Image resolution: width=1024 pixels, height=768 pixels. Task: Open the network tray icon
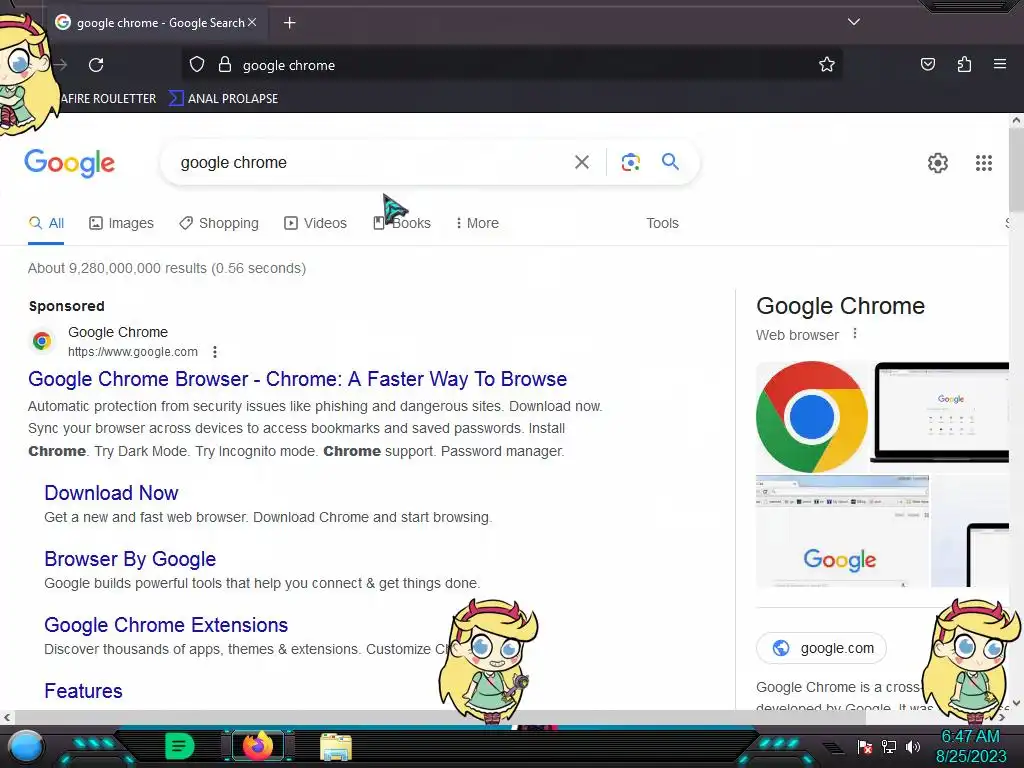889,746
